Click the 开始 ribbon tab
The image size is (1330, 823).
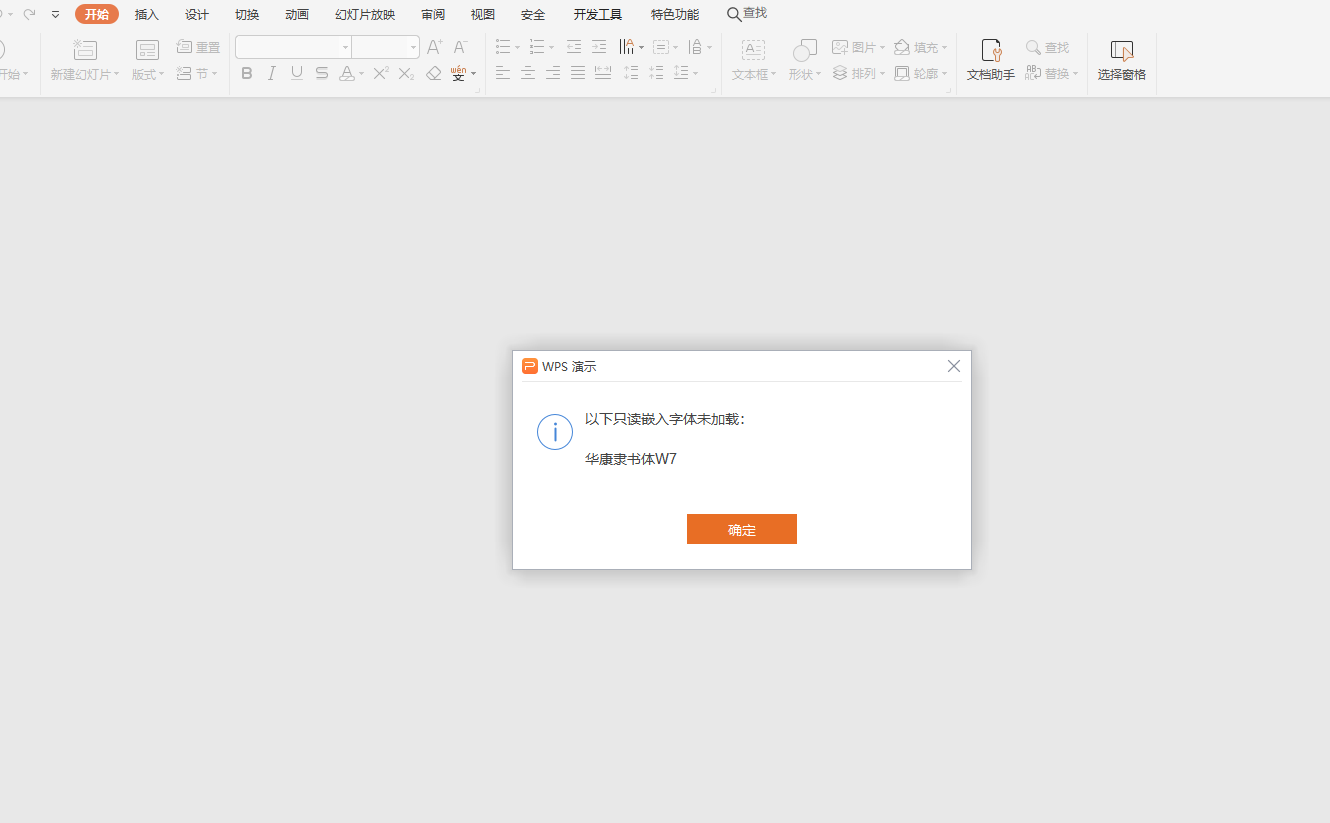tap(97, 14)
